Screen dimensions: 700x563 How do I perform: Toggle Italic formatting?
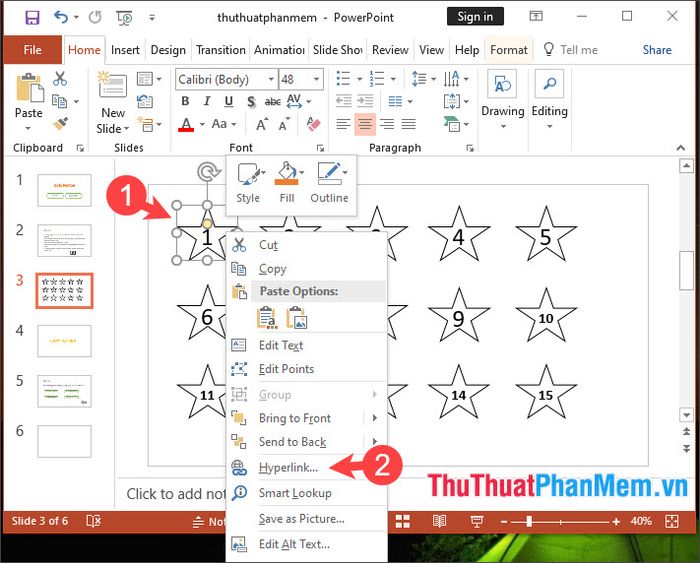pyautogui.click(x=207, y=101)
